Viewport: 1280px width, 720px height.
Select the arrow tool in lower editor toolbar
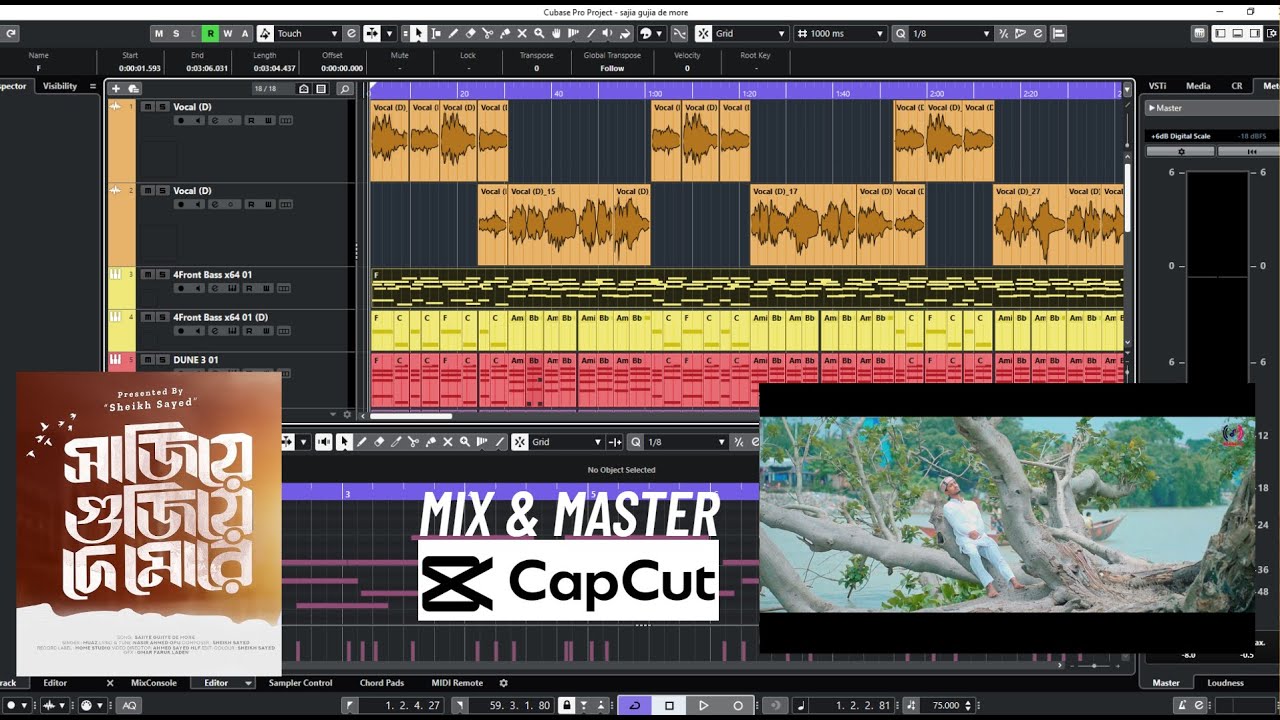[345, 441]
